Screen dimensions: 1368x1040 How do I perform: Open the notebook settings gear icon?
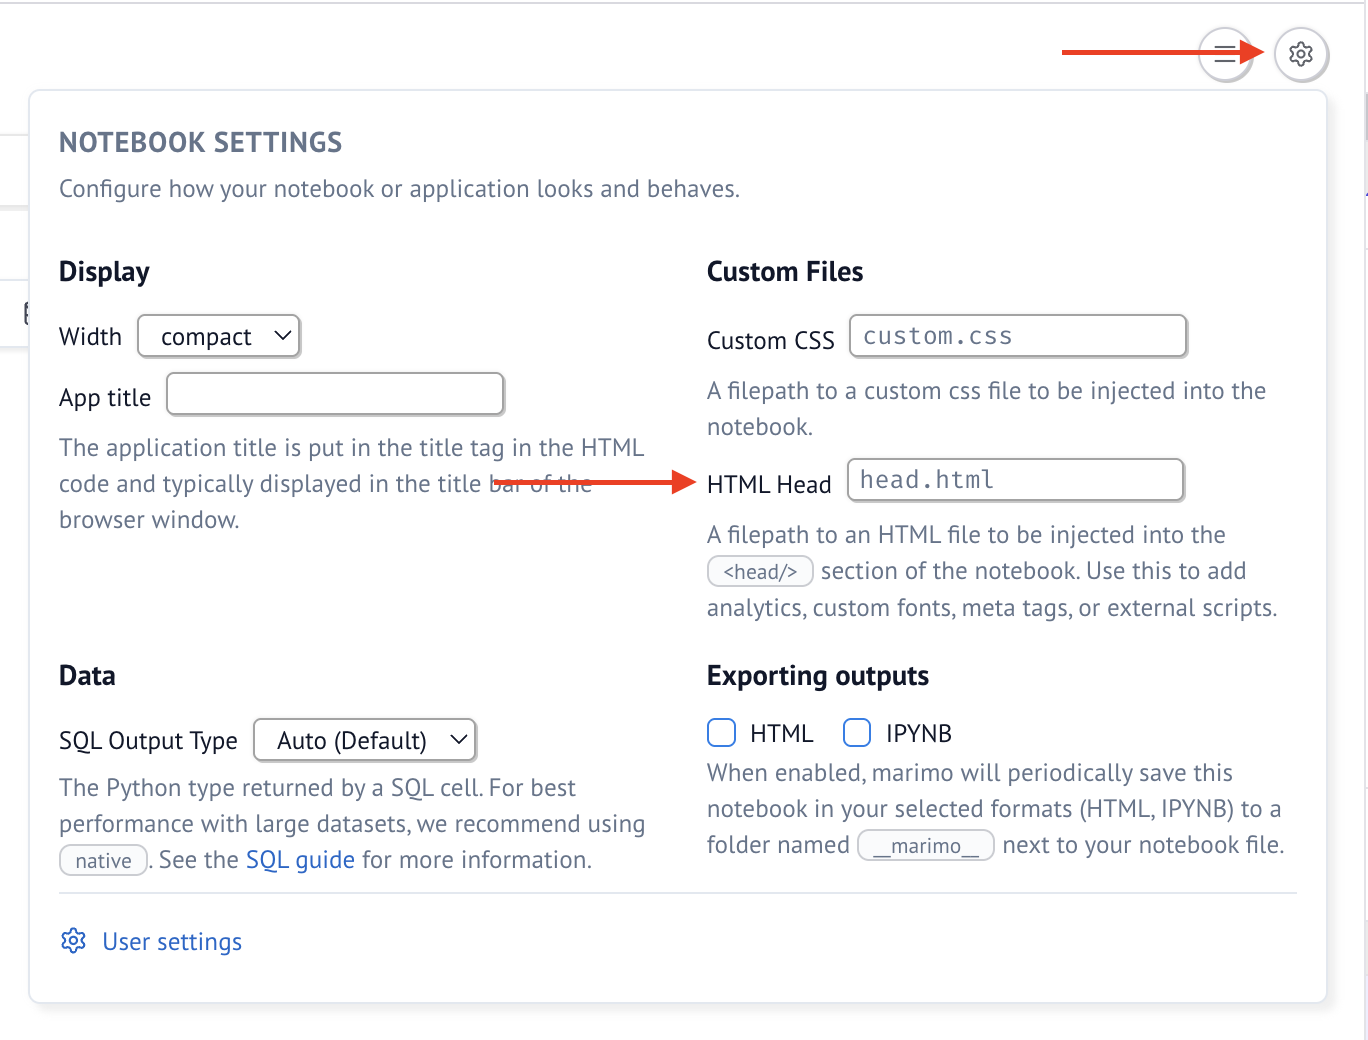click(1300, 54)
